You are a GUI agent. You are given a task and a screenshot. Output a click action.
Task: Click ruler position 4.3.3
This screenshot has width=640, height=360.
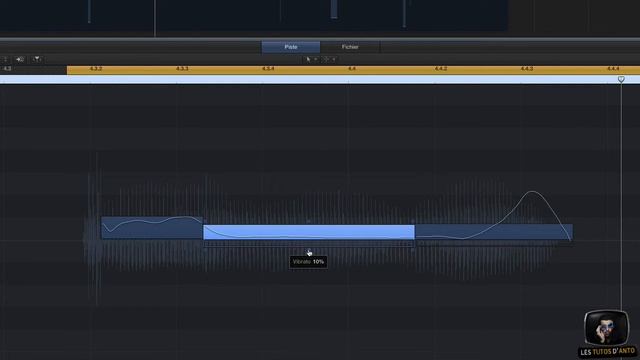(182, 69)
